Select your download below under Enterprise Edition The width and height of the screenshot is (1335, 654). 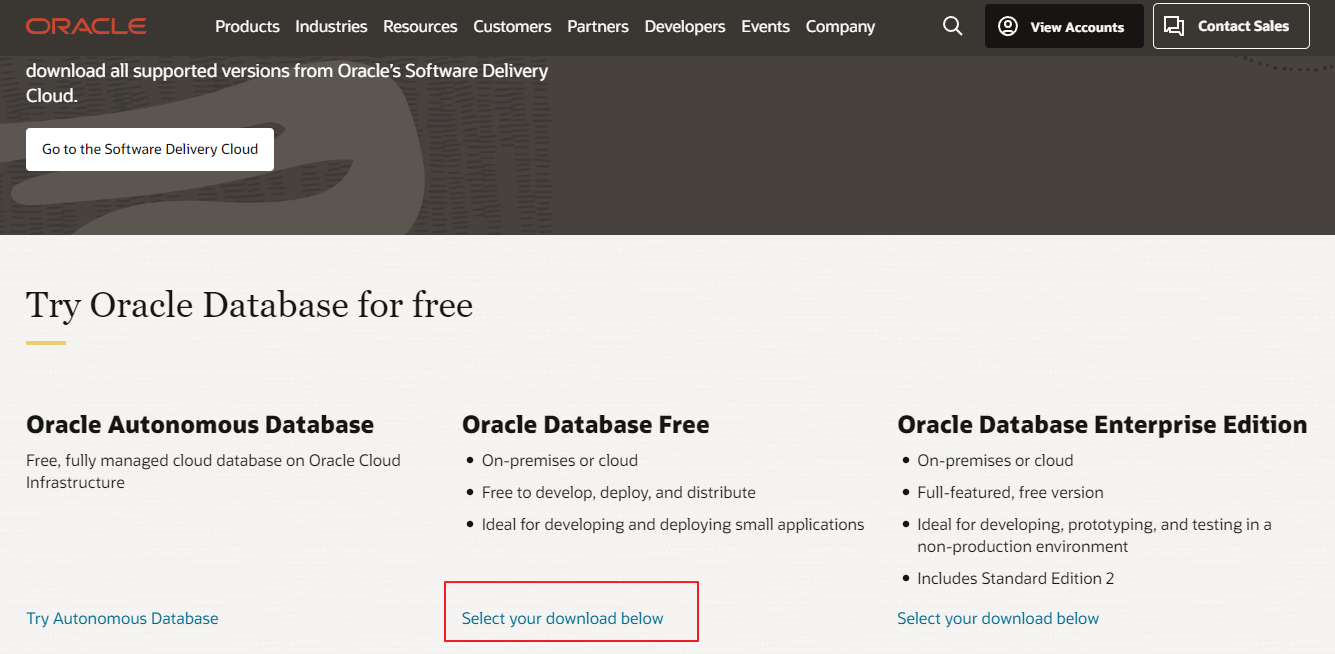998,619
